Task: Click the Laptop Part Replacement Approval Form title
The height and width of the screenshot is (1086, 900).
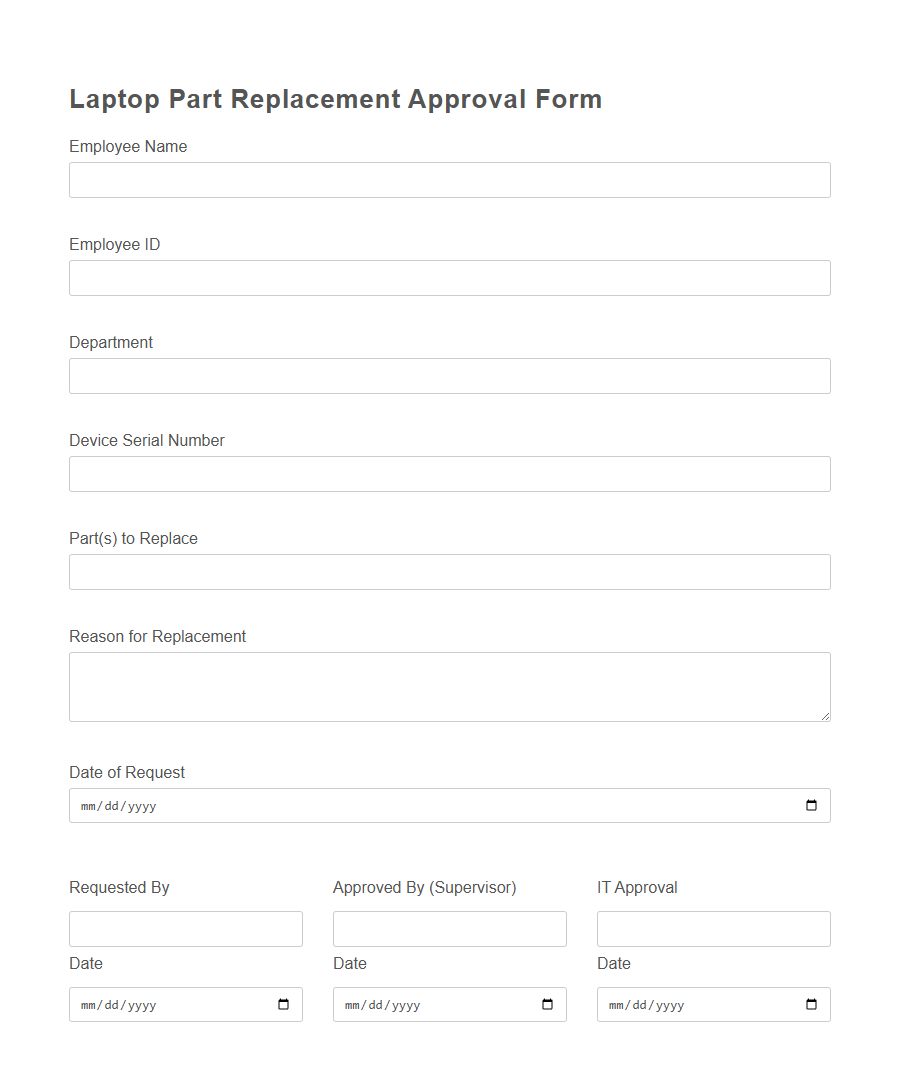Action: [335, 99]
